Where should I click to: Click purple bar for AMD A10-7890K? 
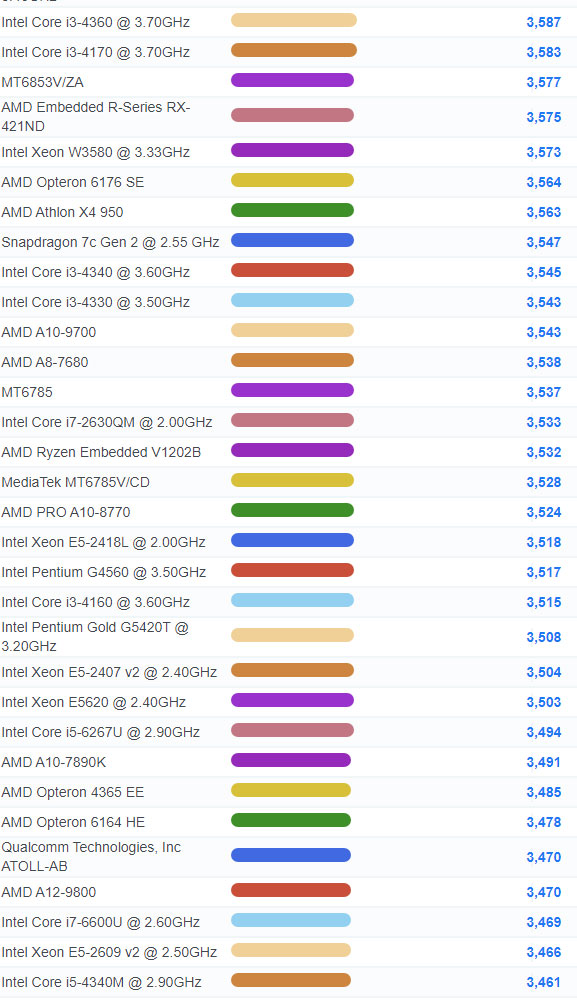click(x=291, y=760)
